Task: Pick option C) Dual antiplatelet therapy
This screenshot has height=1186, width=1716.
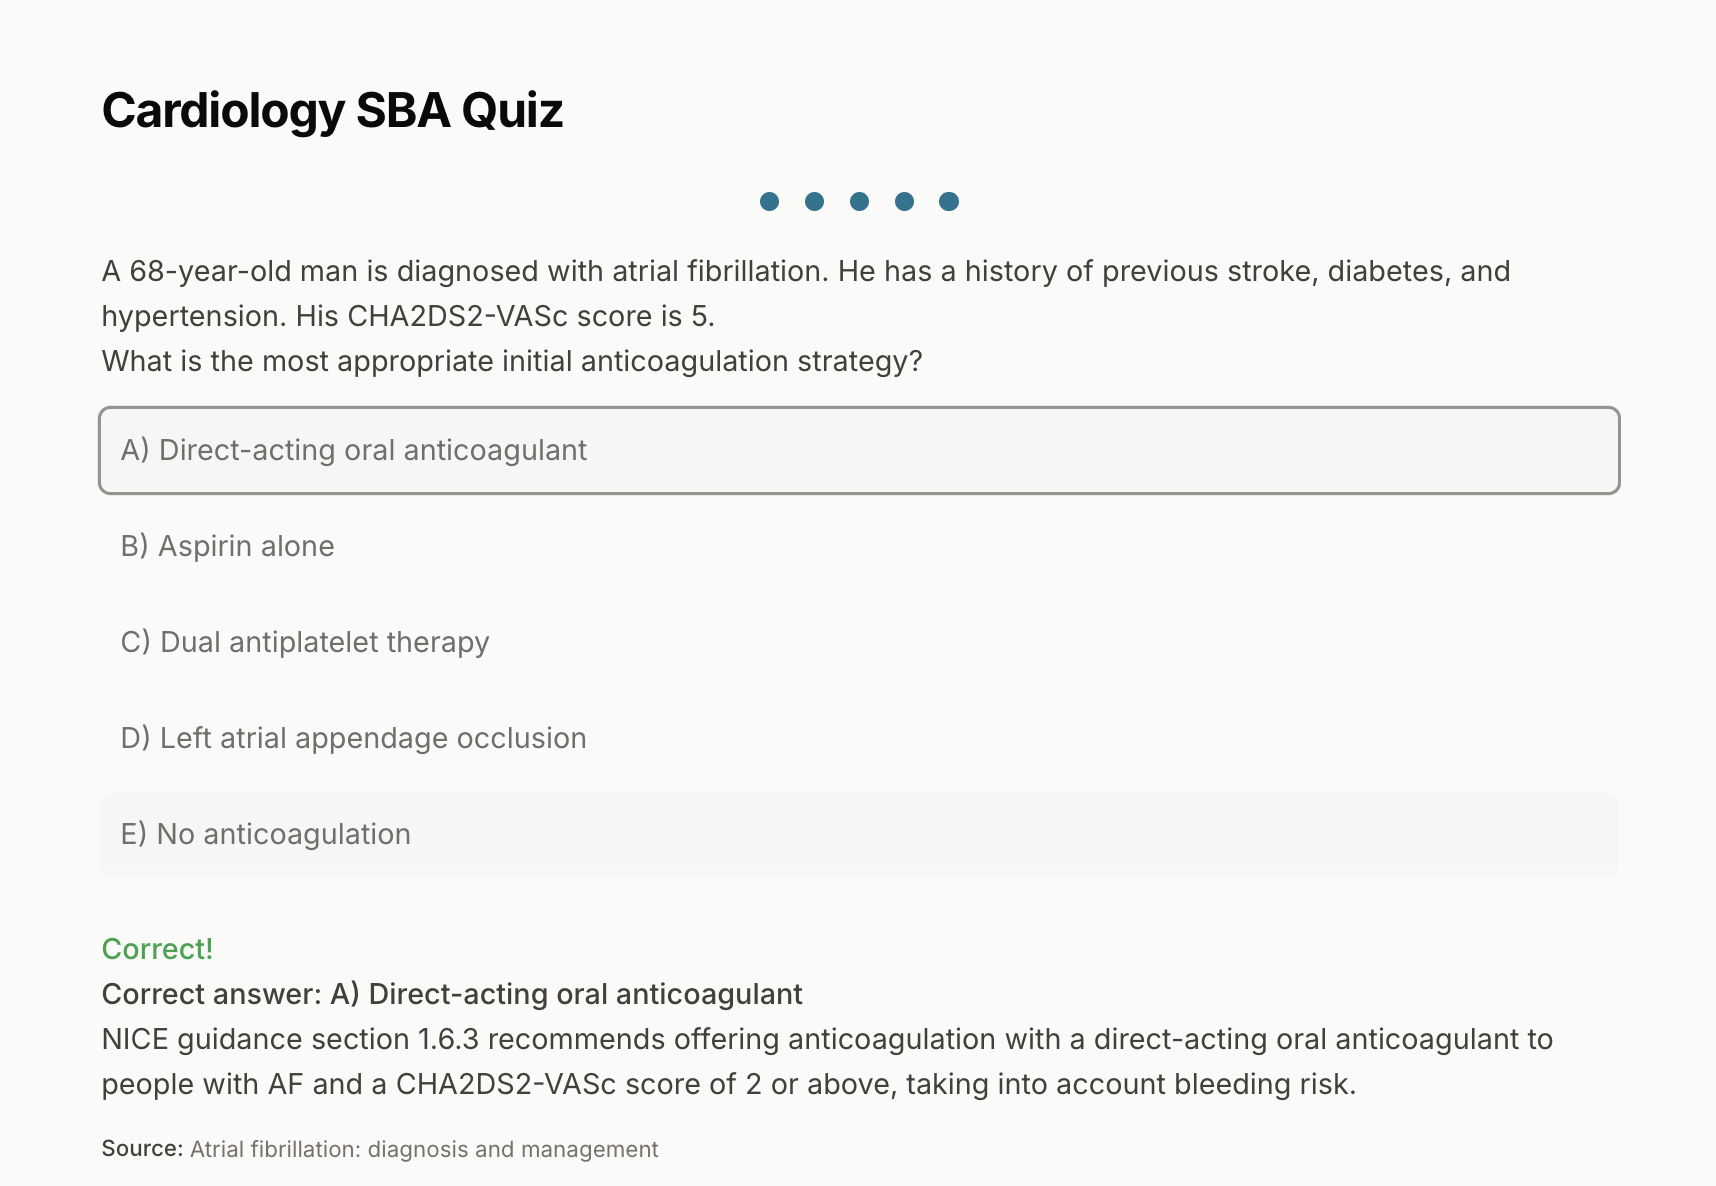Action: [x=858, y=642]
